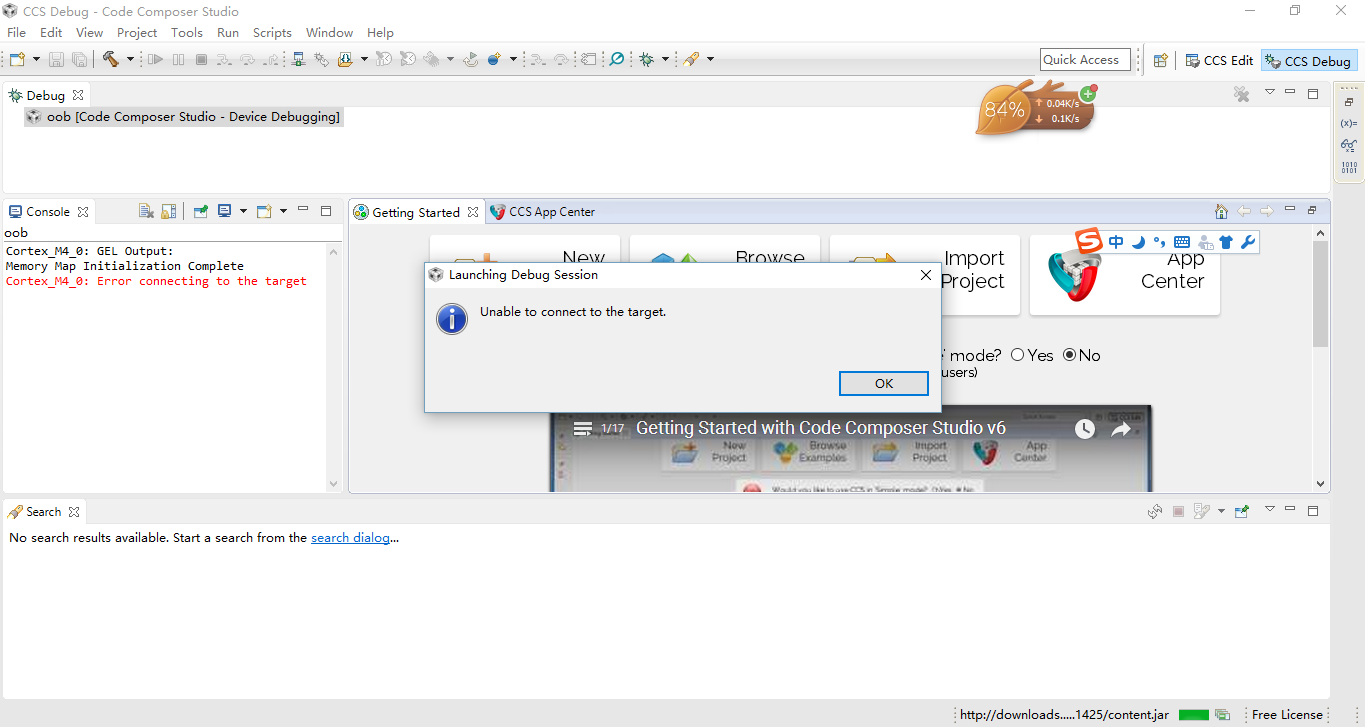Viewport: 1365px width, 727px height.
Task: Select the Console tab
Action: point(48,212)
